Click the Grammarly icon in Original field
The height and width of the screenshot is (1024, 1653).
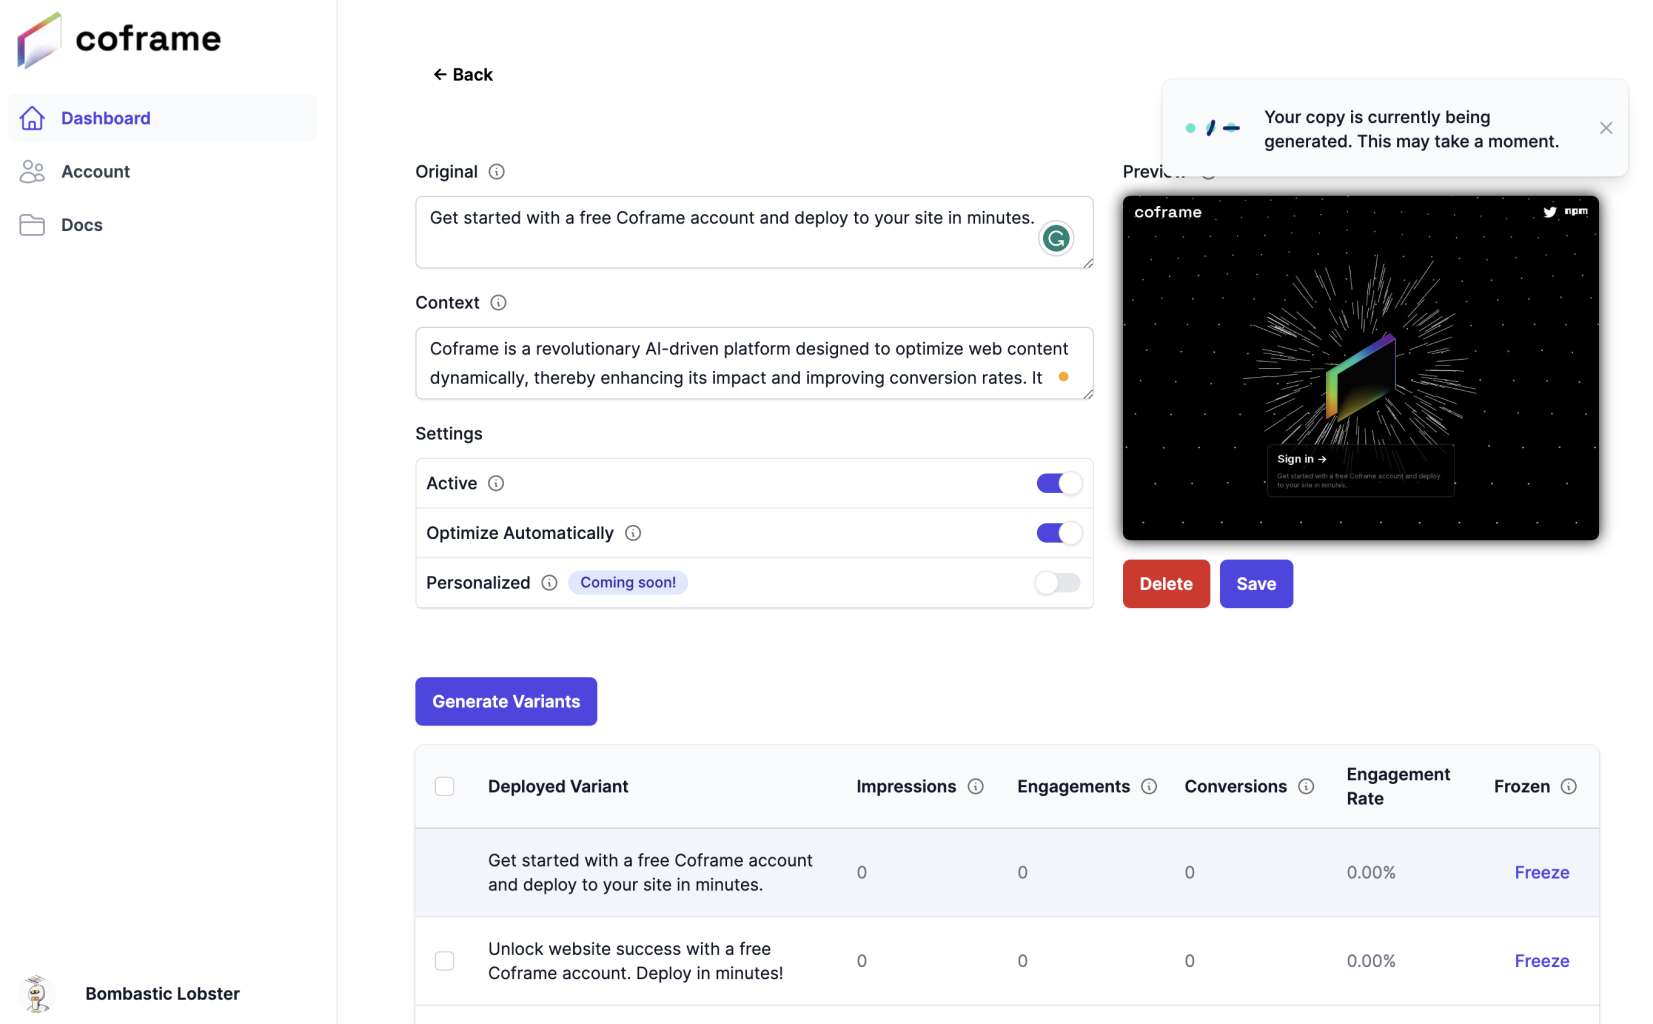pos(1056,238)
